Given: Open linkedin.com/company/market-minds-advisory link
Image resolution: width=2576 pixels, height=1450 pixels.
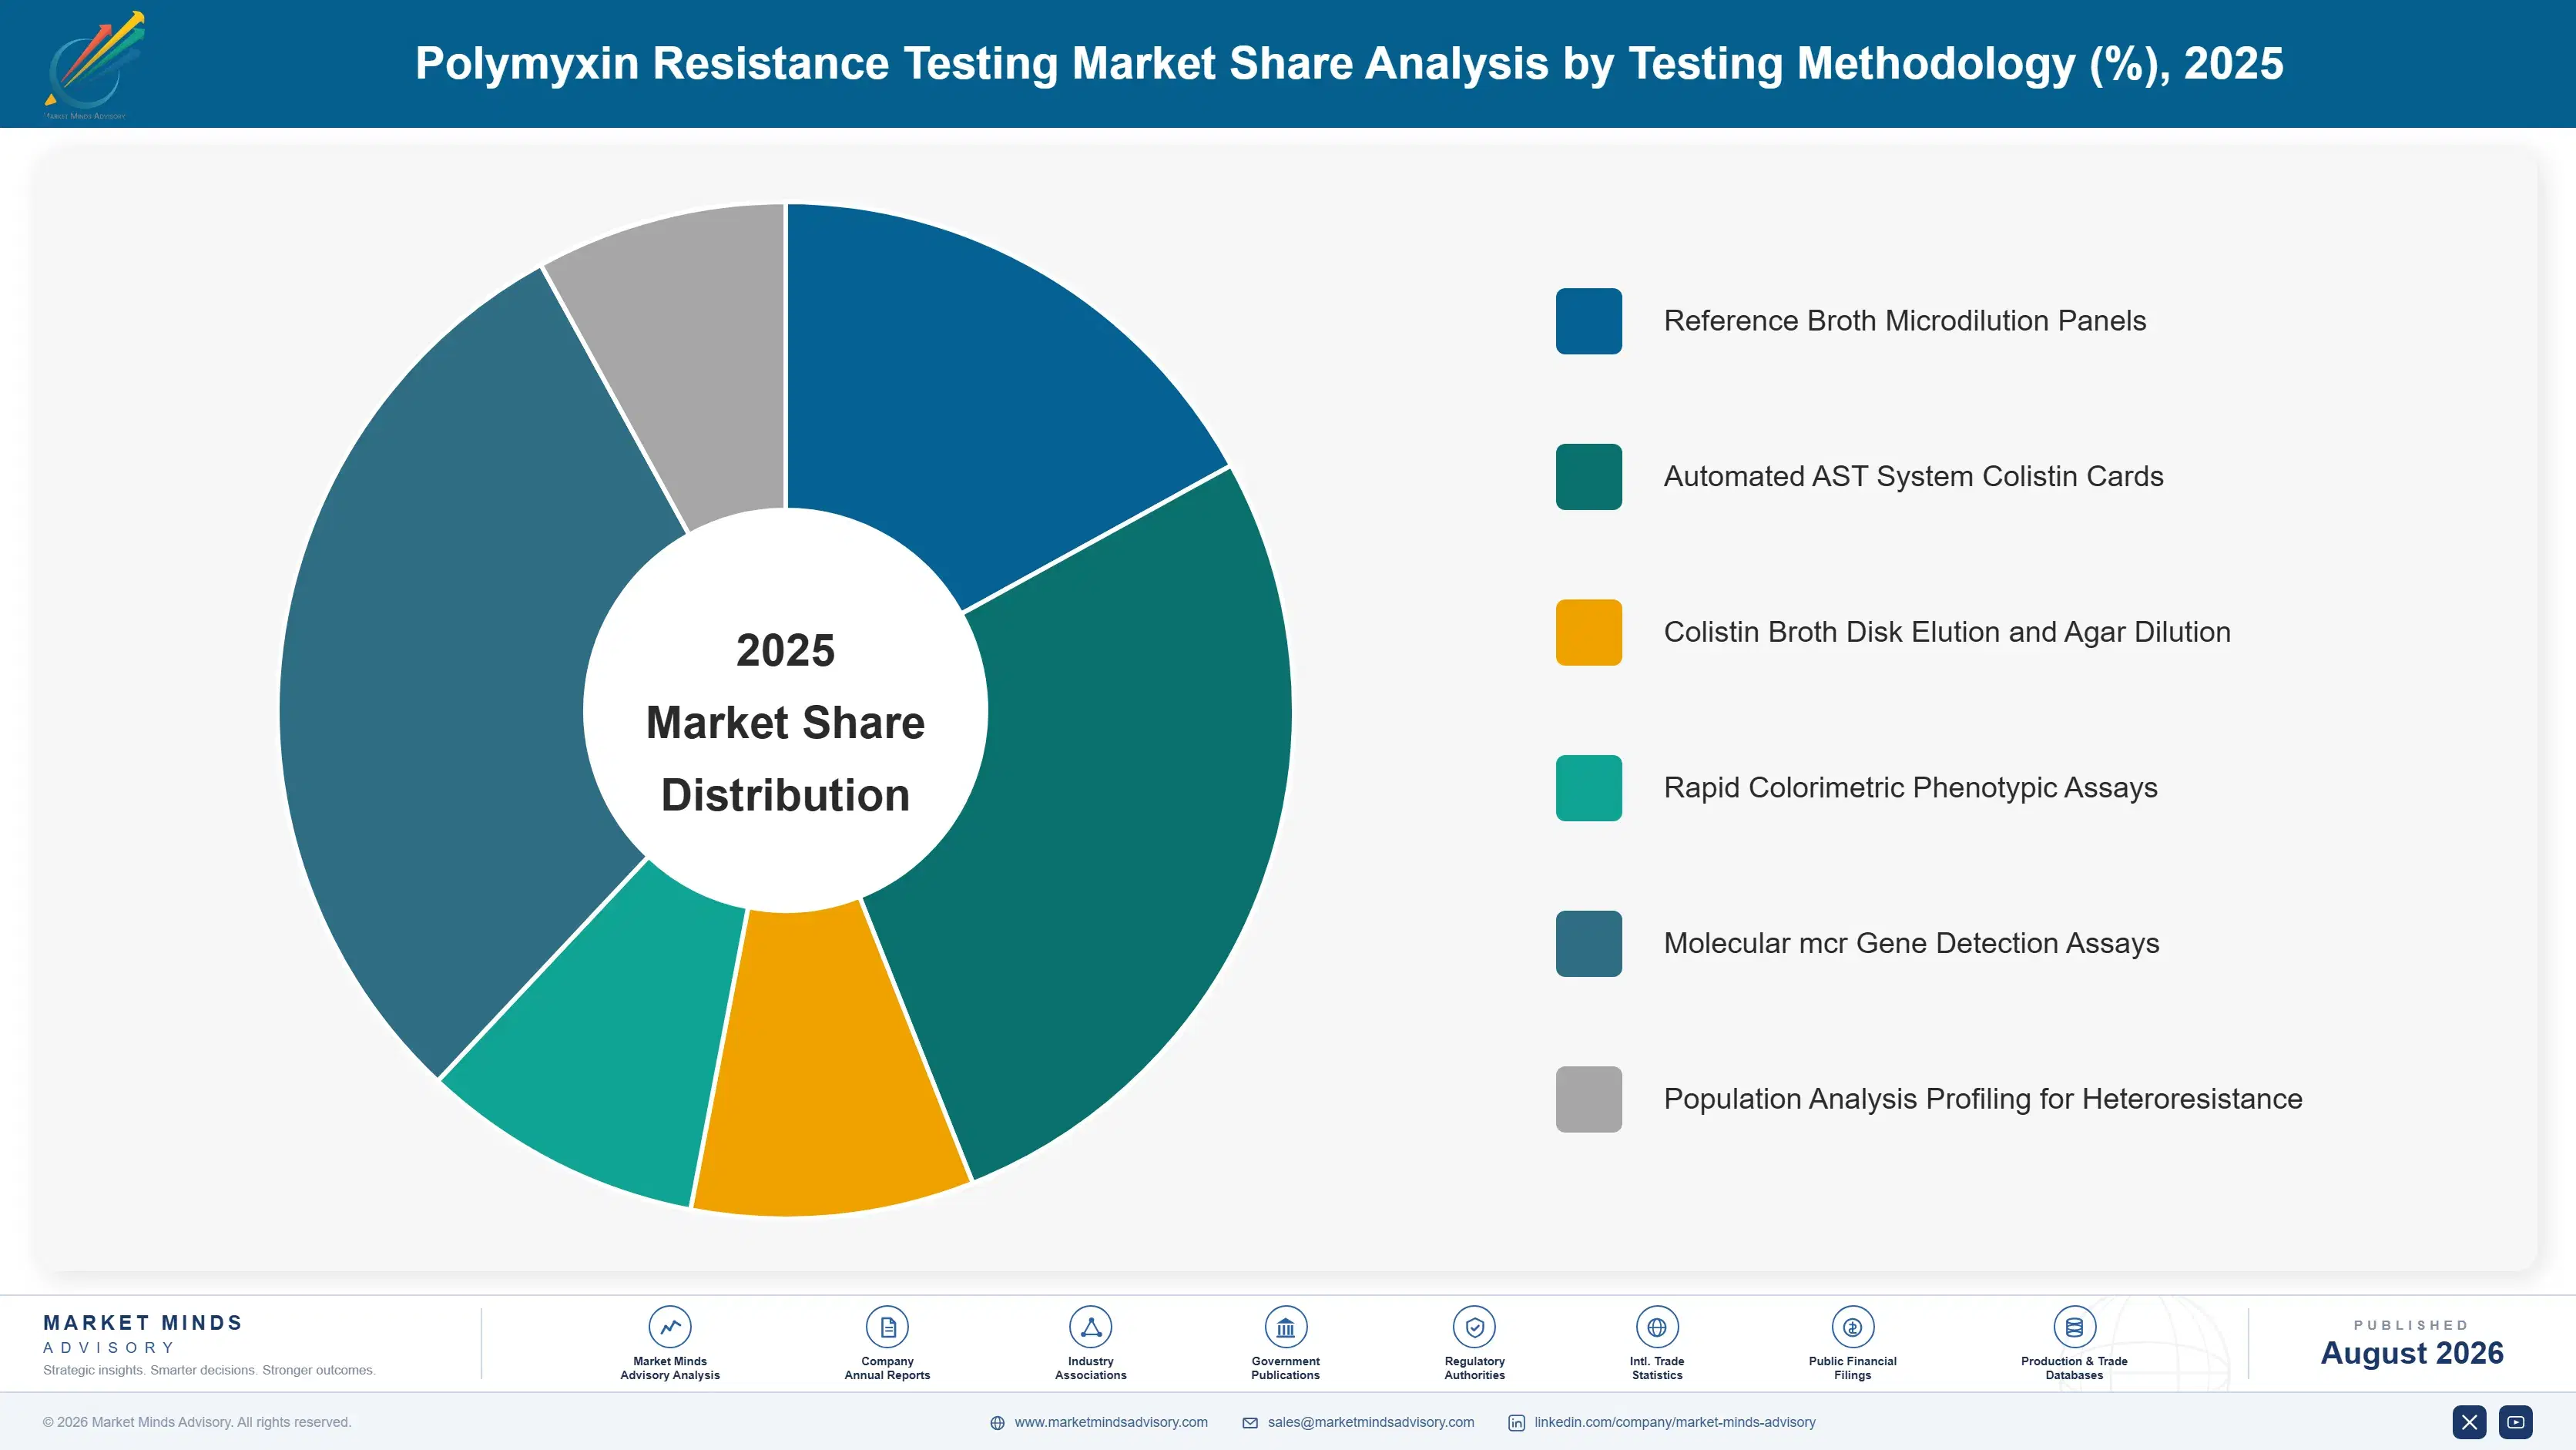Looking at the screenshot, I should point(1675,1422).
